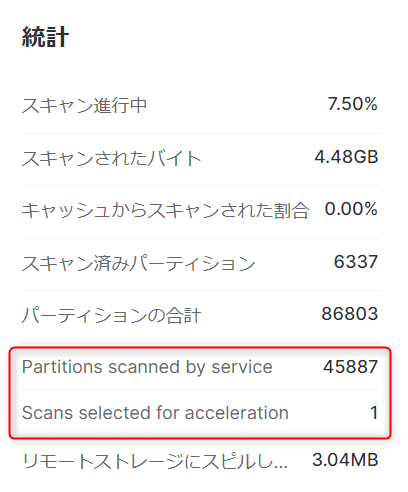
Task: Select the スキャン進行中 label
Action: coord(84,105)
